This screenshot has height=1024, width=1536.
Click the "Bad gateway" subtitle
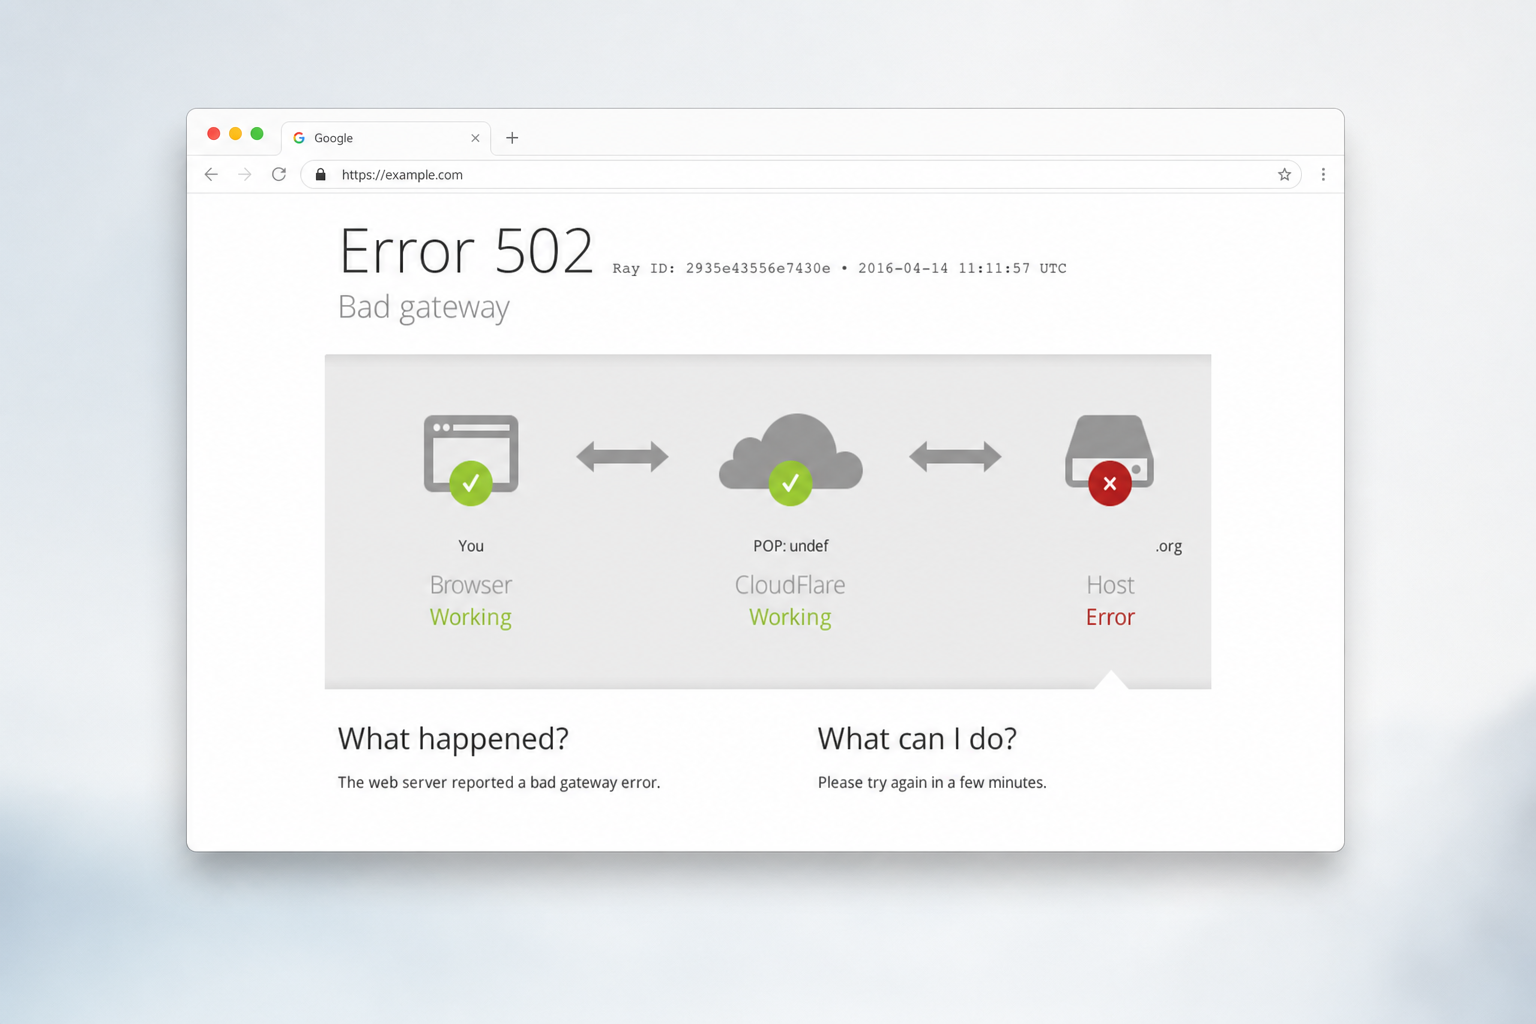[x=424, y=307]
